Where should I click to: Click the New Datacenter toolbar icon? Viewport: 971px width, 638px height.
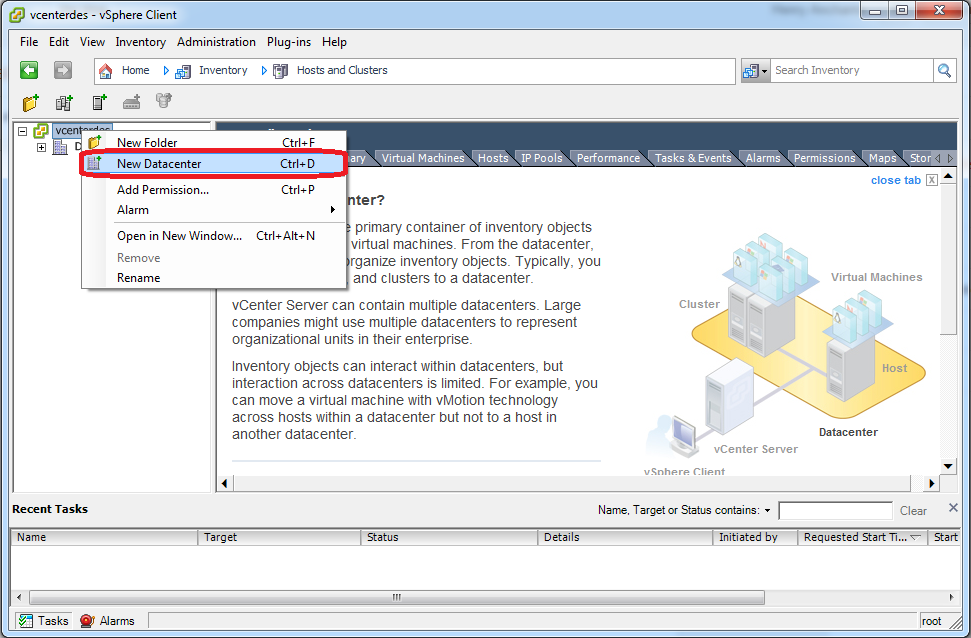(64, 101)
